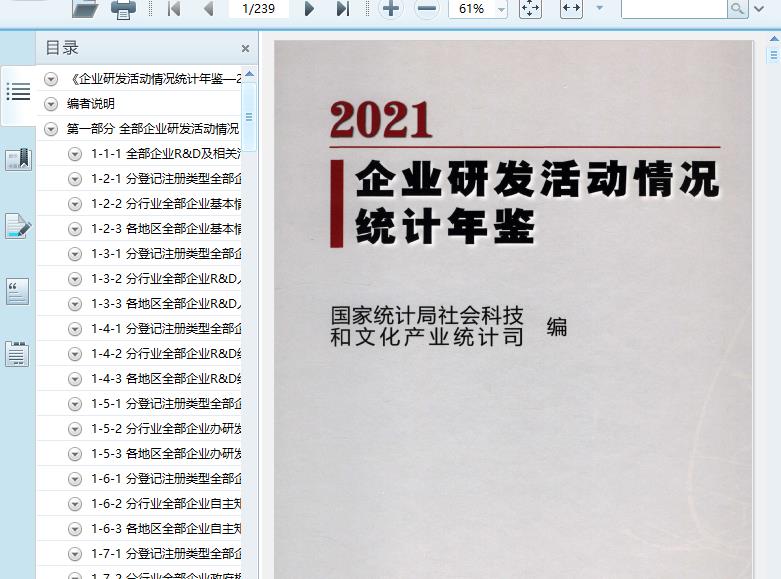
Task: Open the notes sidebar panel
Action: pos(17,354)
